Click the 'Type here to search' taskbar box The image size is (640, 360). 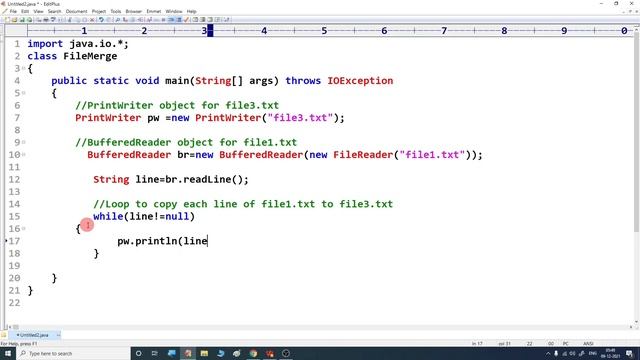click(x=73, y=353)
